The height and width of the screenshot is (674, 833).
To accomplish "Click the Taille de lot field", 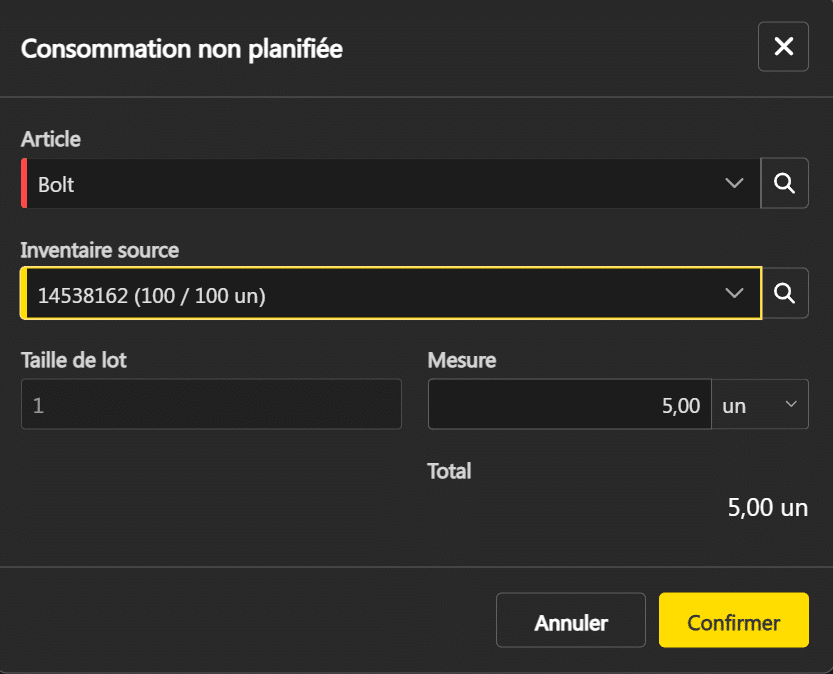I will click(x=211, y=404).
